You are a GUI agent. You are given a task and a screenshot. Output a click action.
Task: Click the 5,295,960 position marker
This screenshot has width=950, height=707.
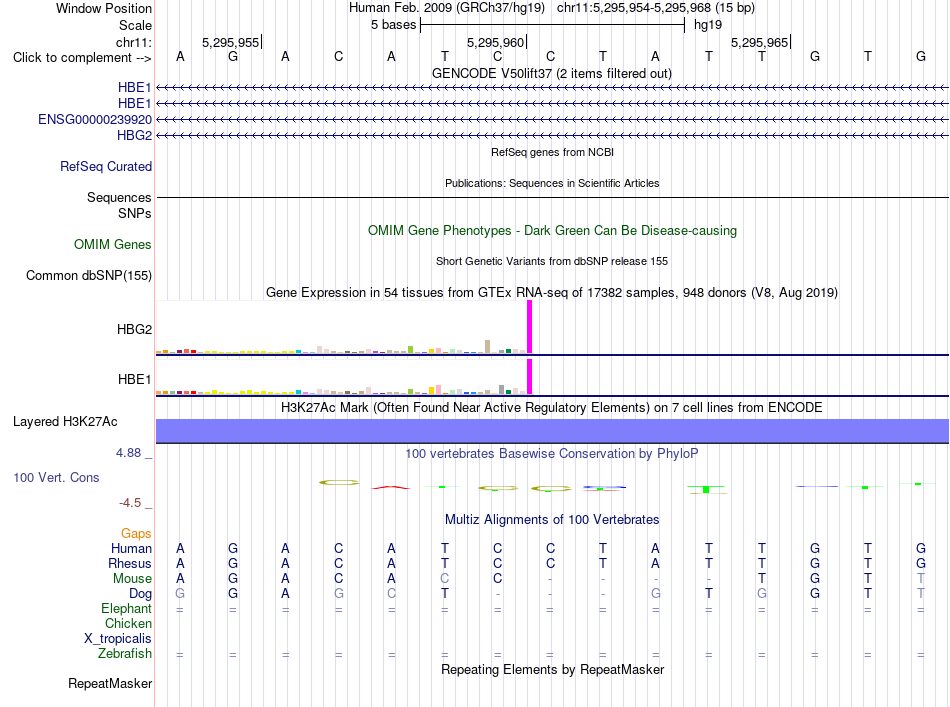point(496,42)
